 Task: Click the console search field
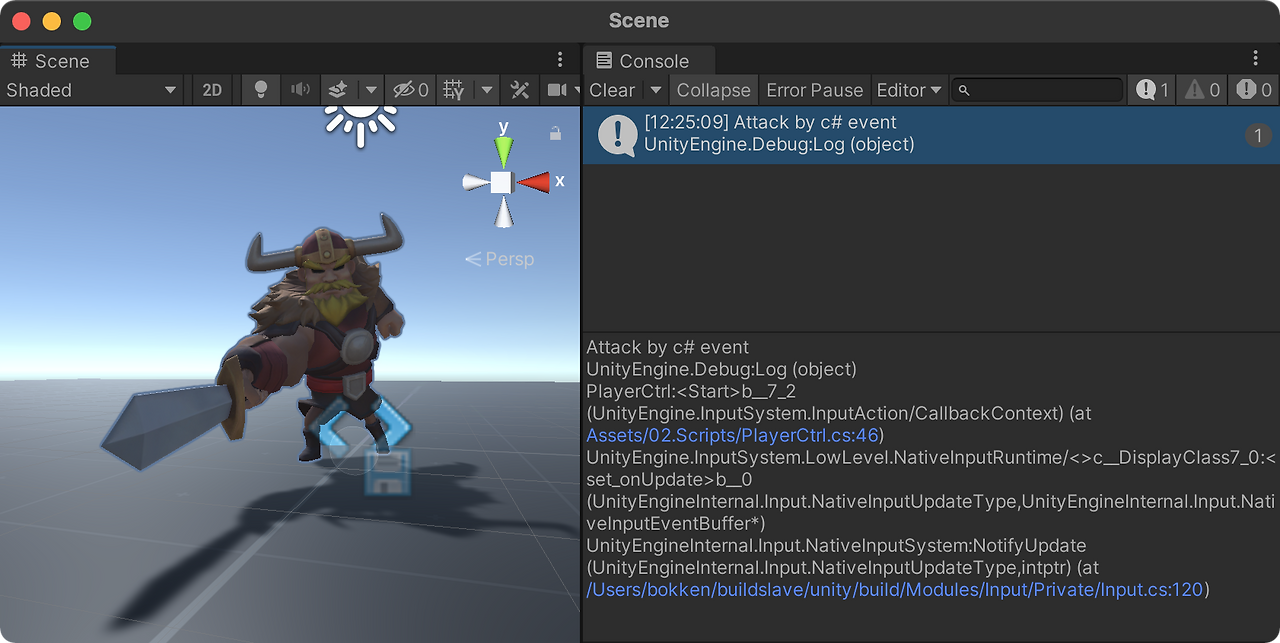tap(1037, 90)
